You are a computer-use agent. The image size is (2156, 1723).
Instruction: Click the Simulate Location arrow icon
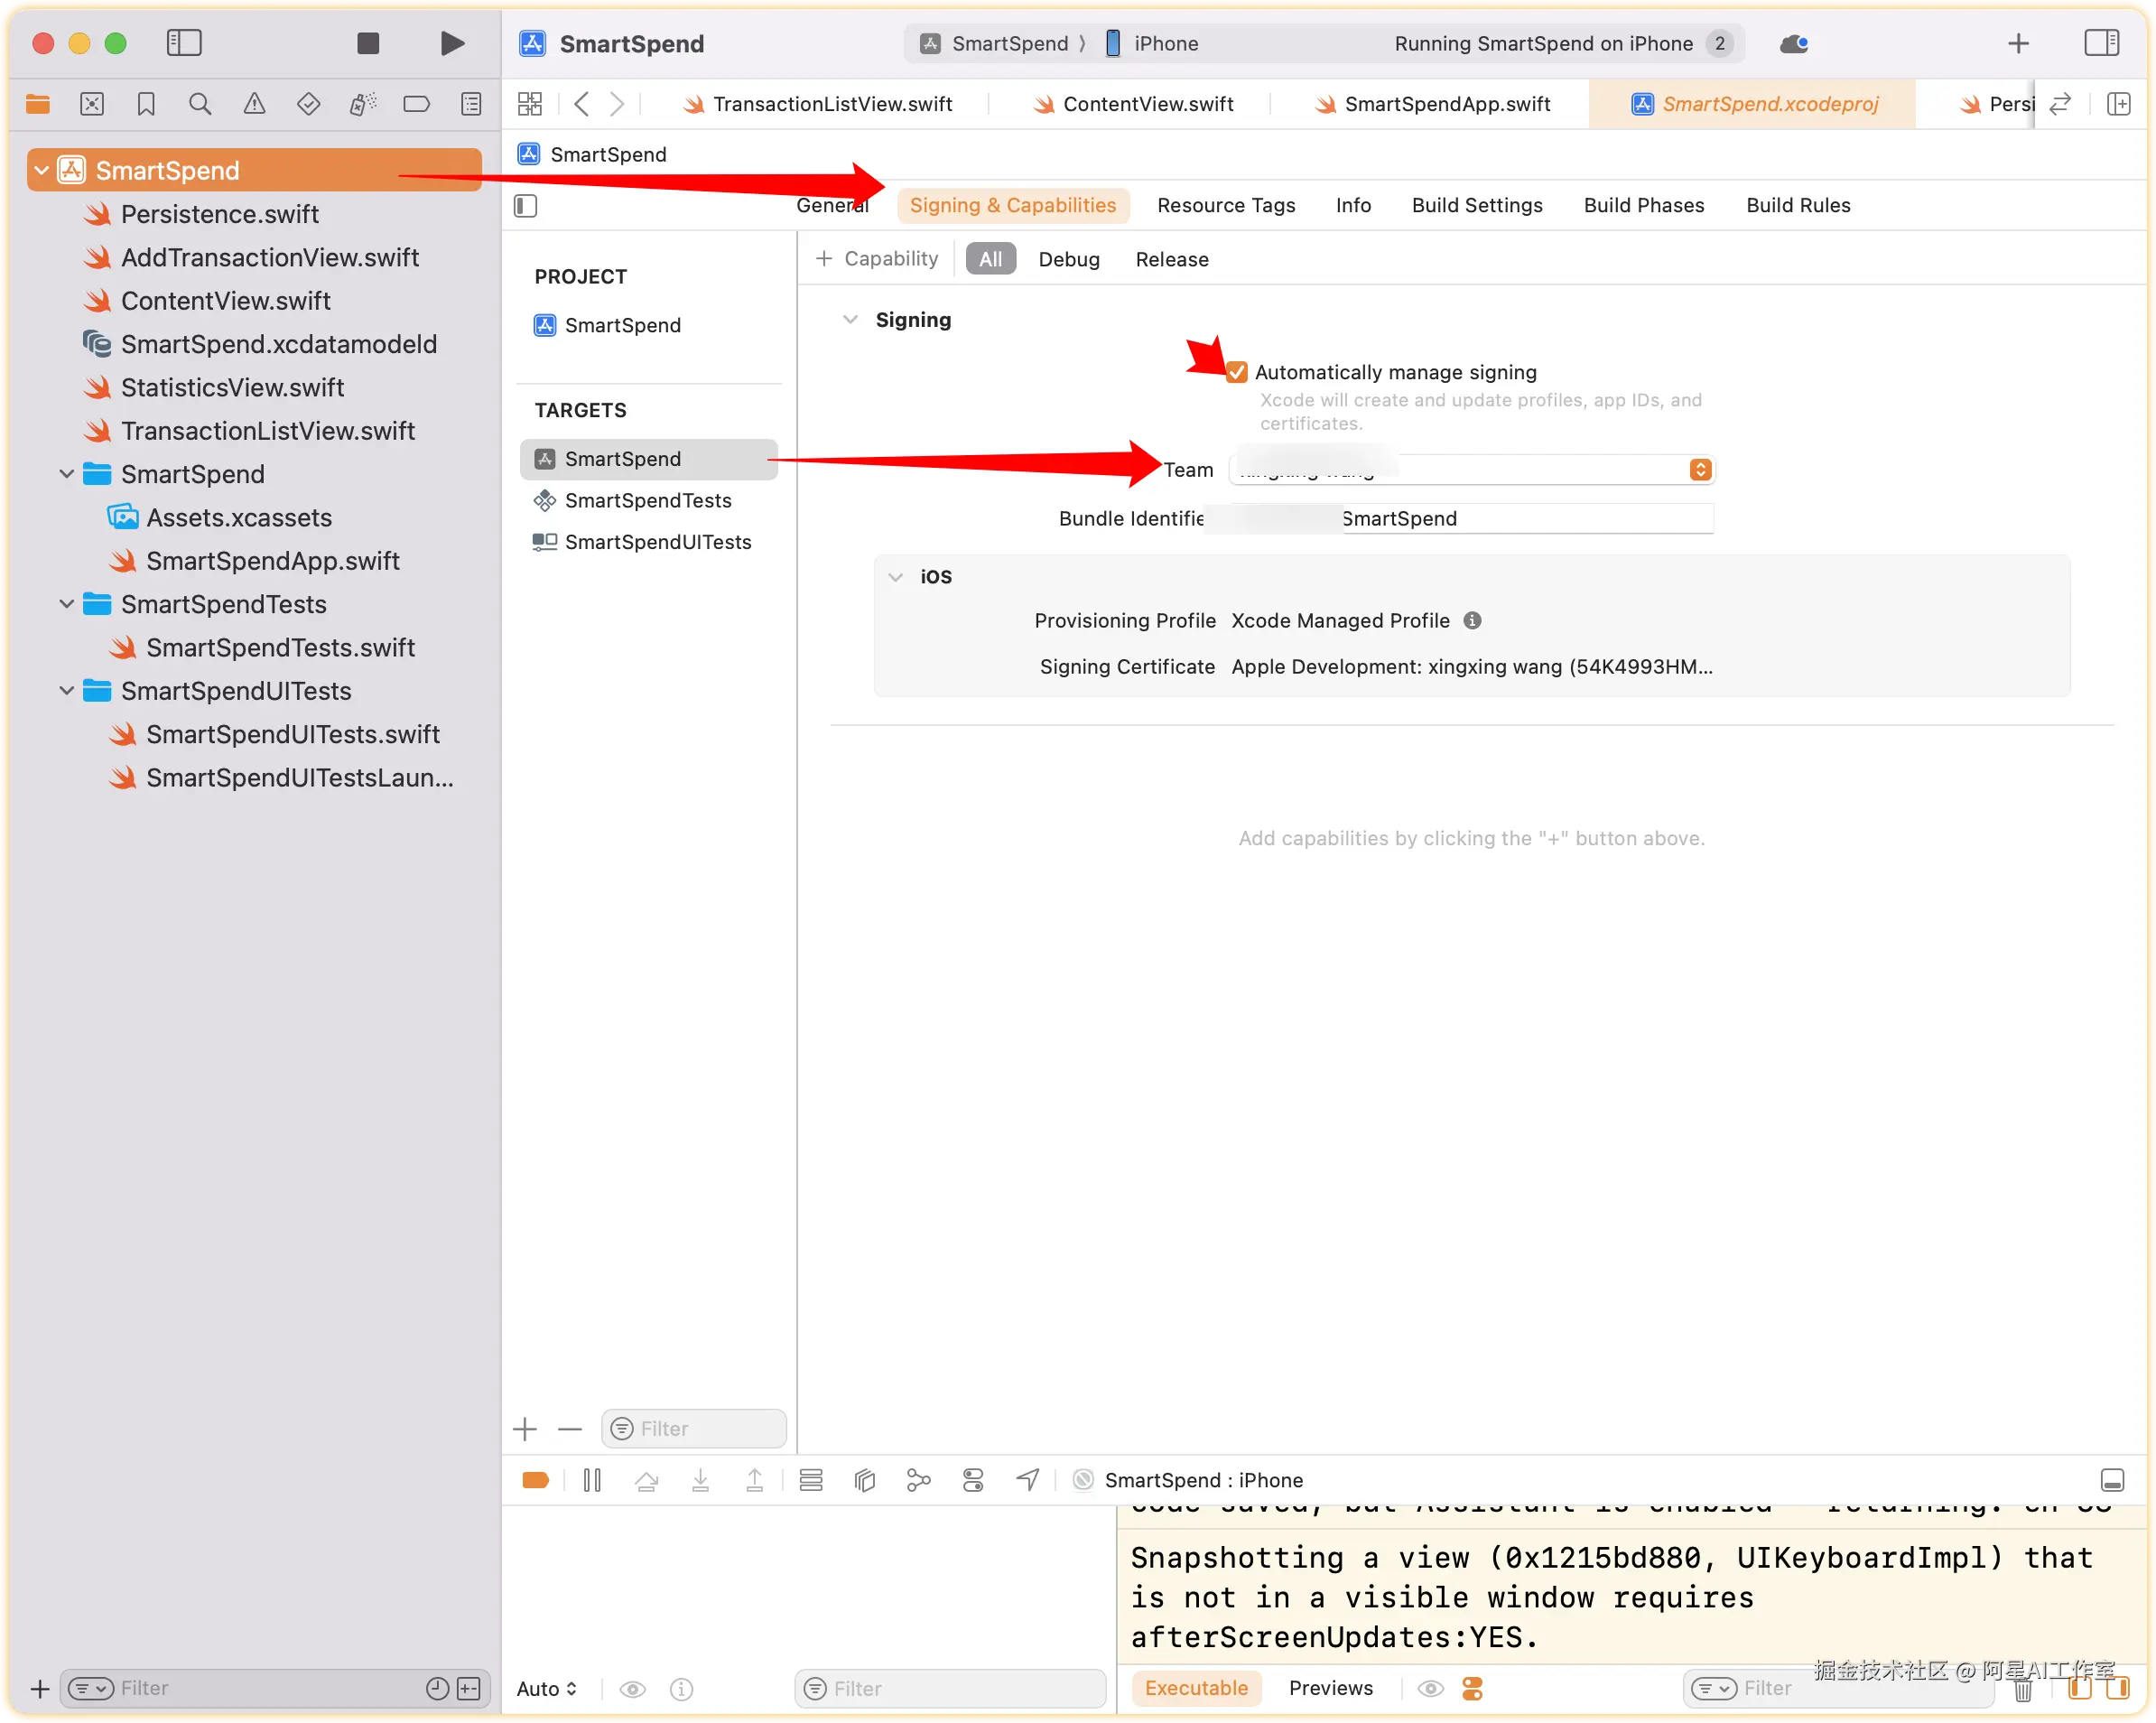(1027, 1480)
